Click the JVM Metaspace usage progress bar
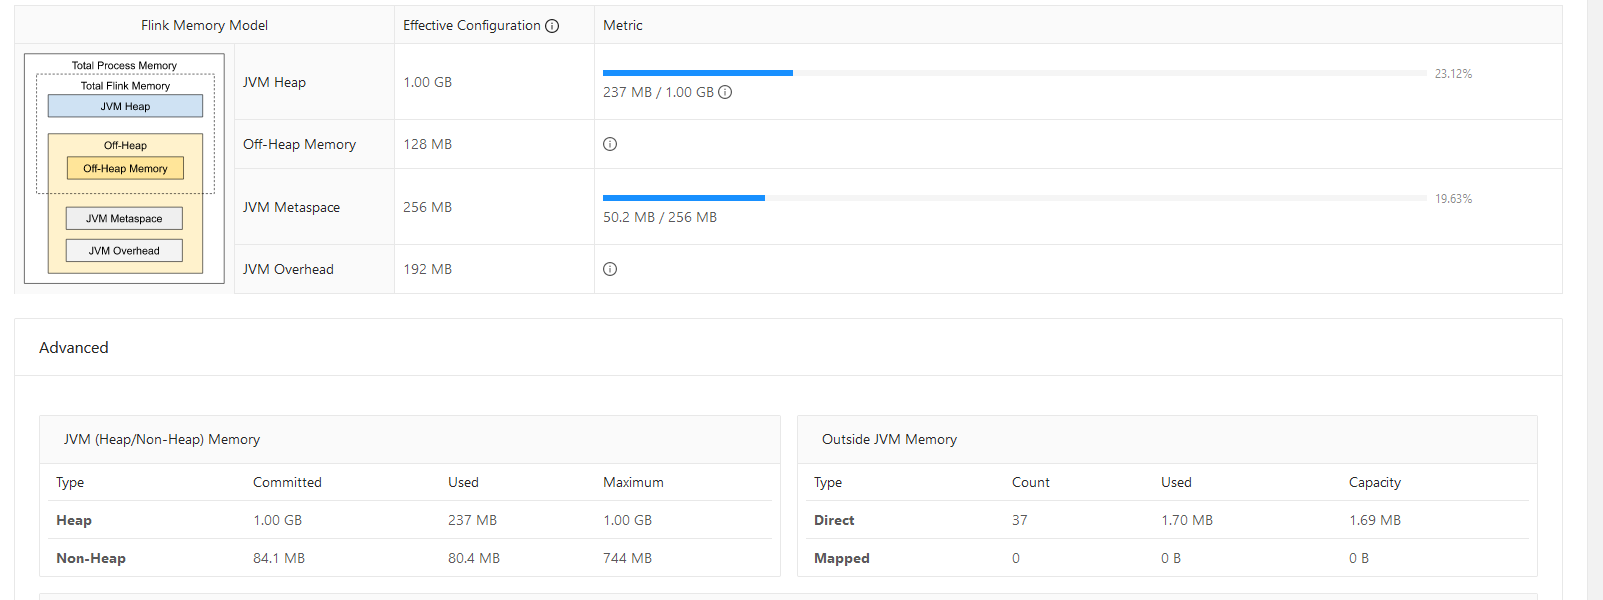The image size is (1603, 600). point(1015,198)
